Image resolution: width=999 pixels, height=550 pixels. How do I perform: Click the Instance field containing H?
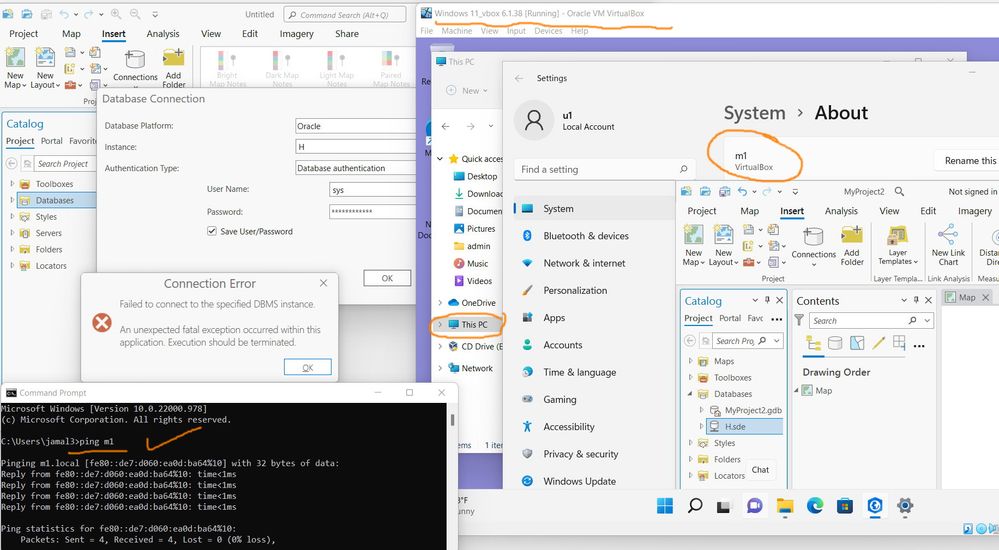click(x=356, y=147)
